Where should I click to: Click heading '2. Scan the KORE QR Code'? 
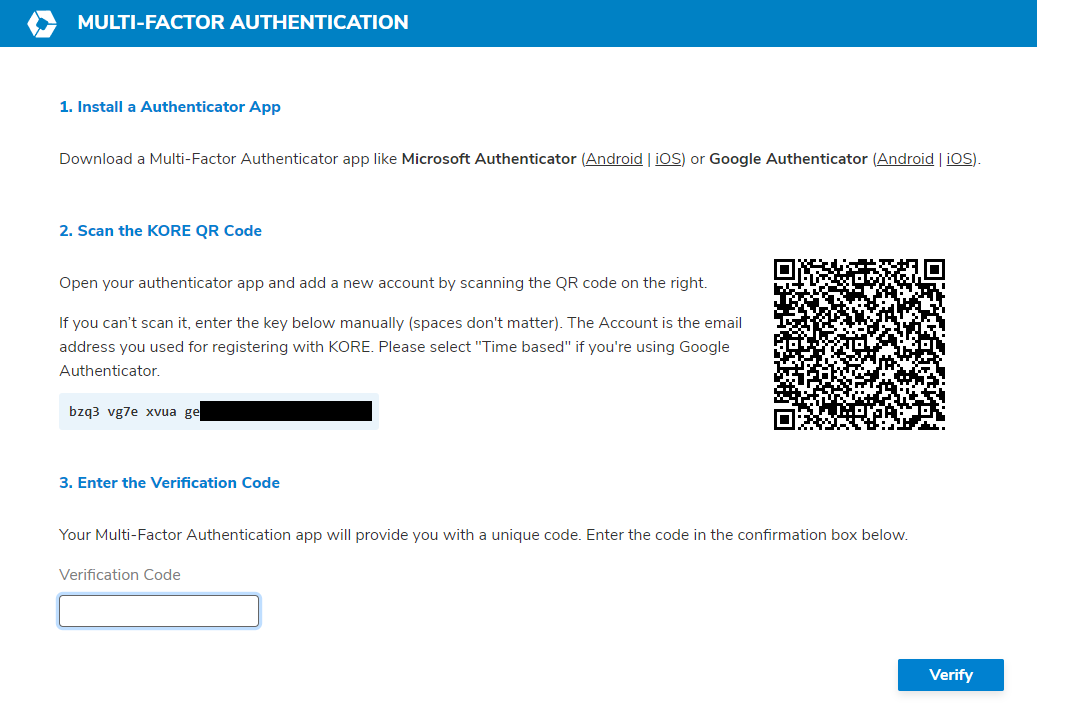160,230
